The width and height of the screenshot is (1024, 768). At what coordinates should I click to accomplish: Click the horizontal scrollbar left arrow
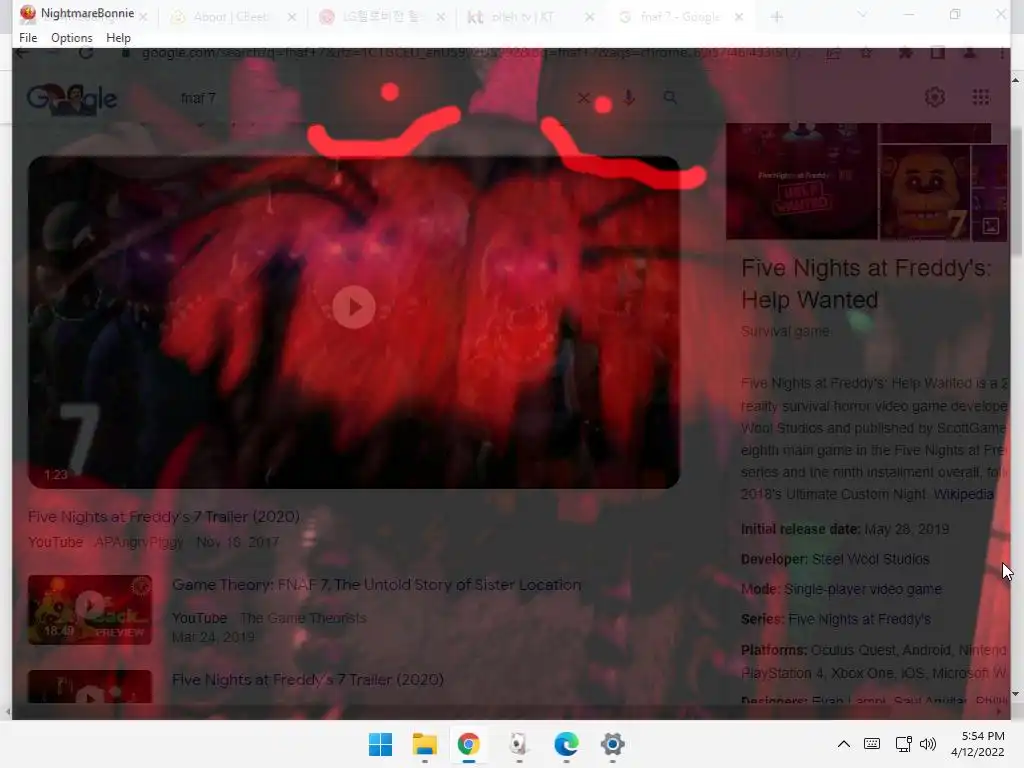tap(7, 711)
